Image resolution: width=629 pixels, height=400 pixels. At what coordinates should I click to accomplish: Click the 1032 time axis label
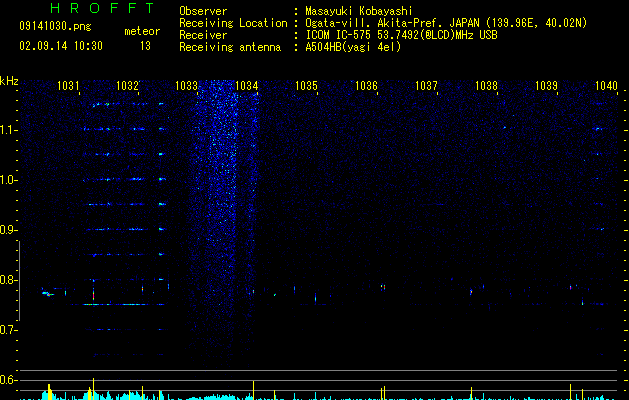tap(127, 85)
